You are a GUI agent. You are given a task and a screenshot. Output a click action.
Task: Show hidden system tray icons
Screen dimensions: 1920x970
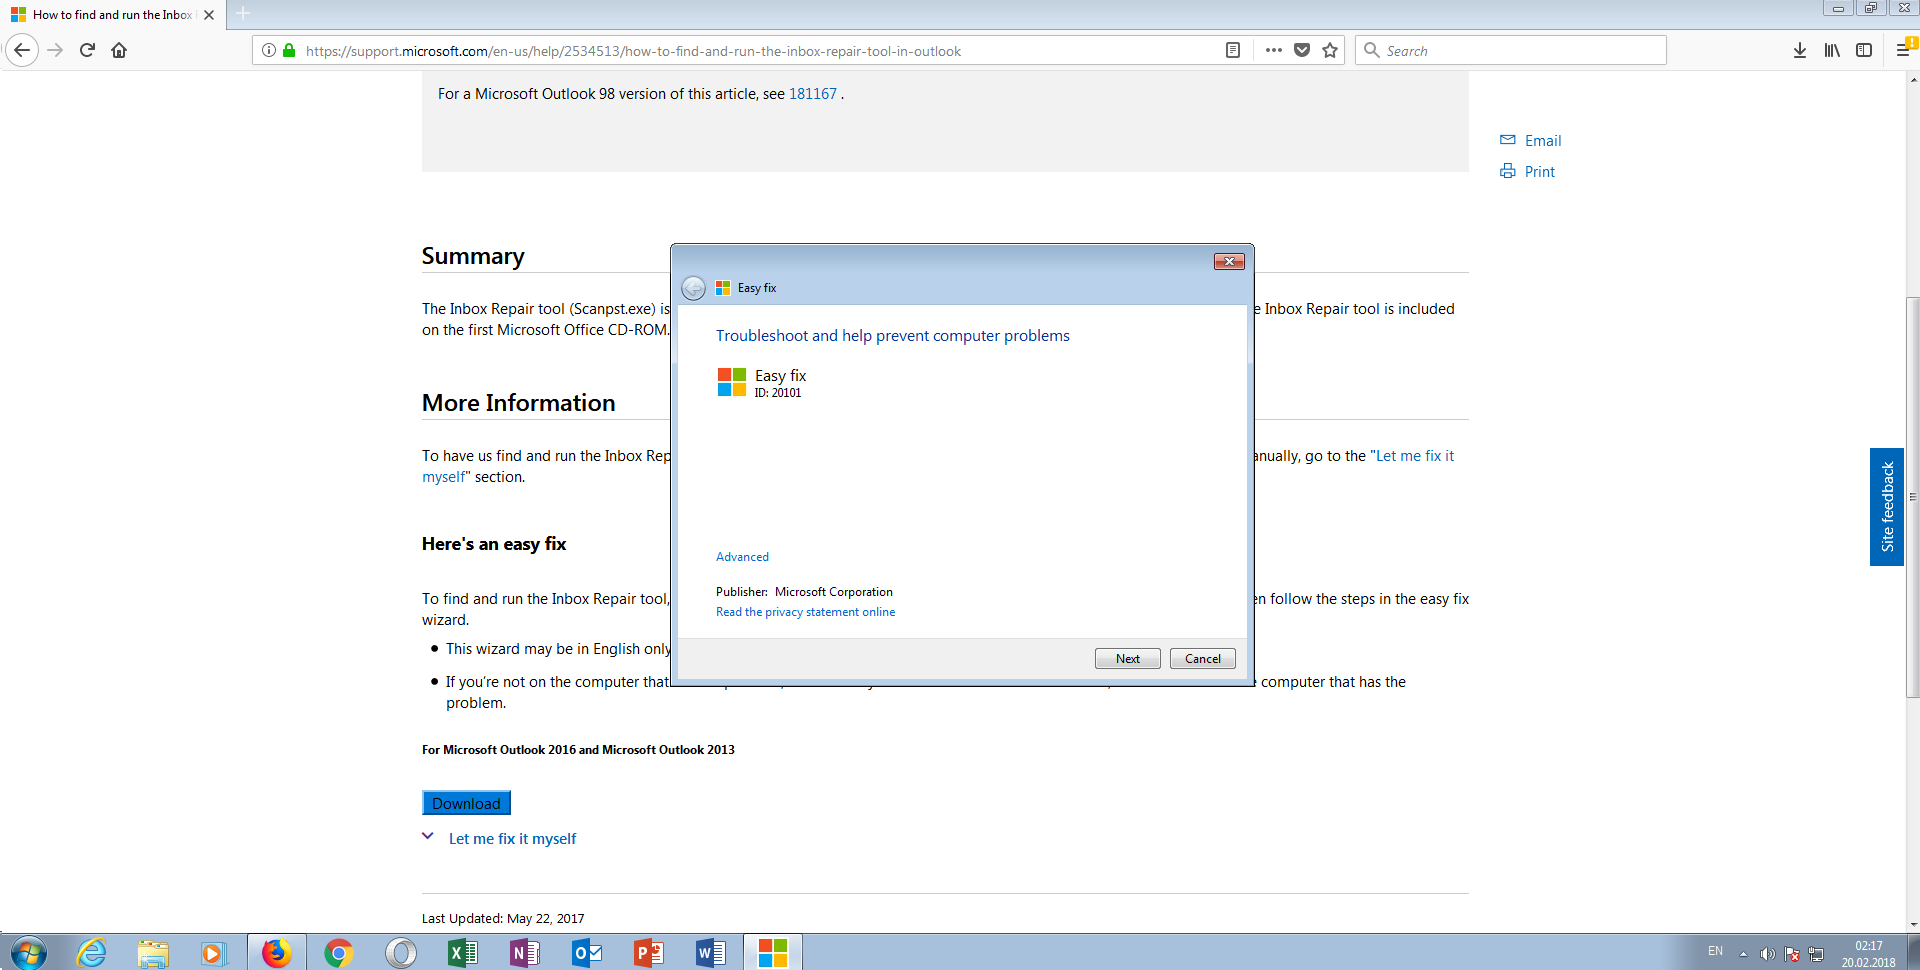point(1743,954)
